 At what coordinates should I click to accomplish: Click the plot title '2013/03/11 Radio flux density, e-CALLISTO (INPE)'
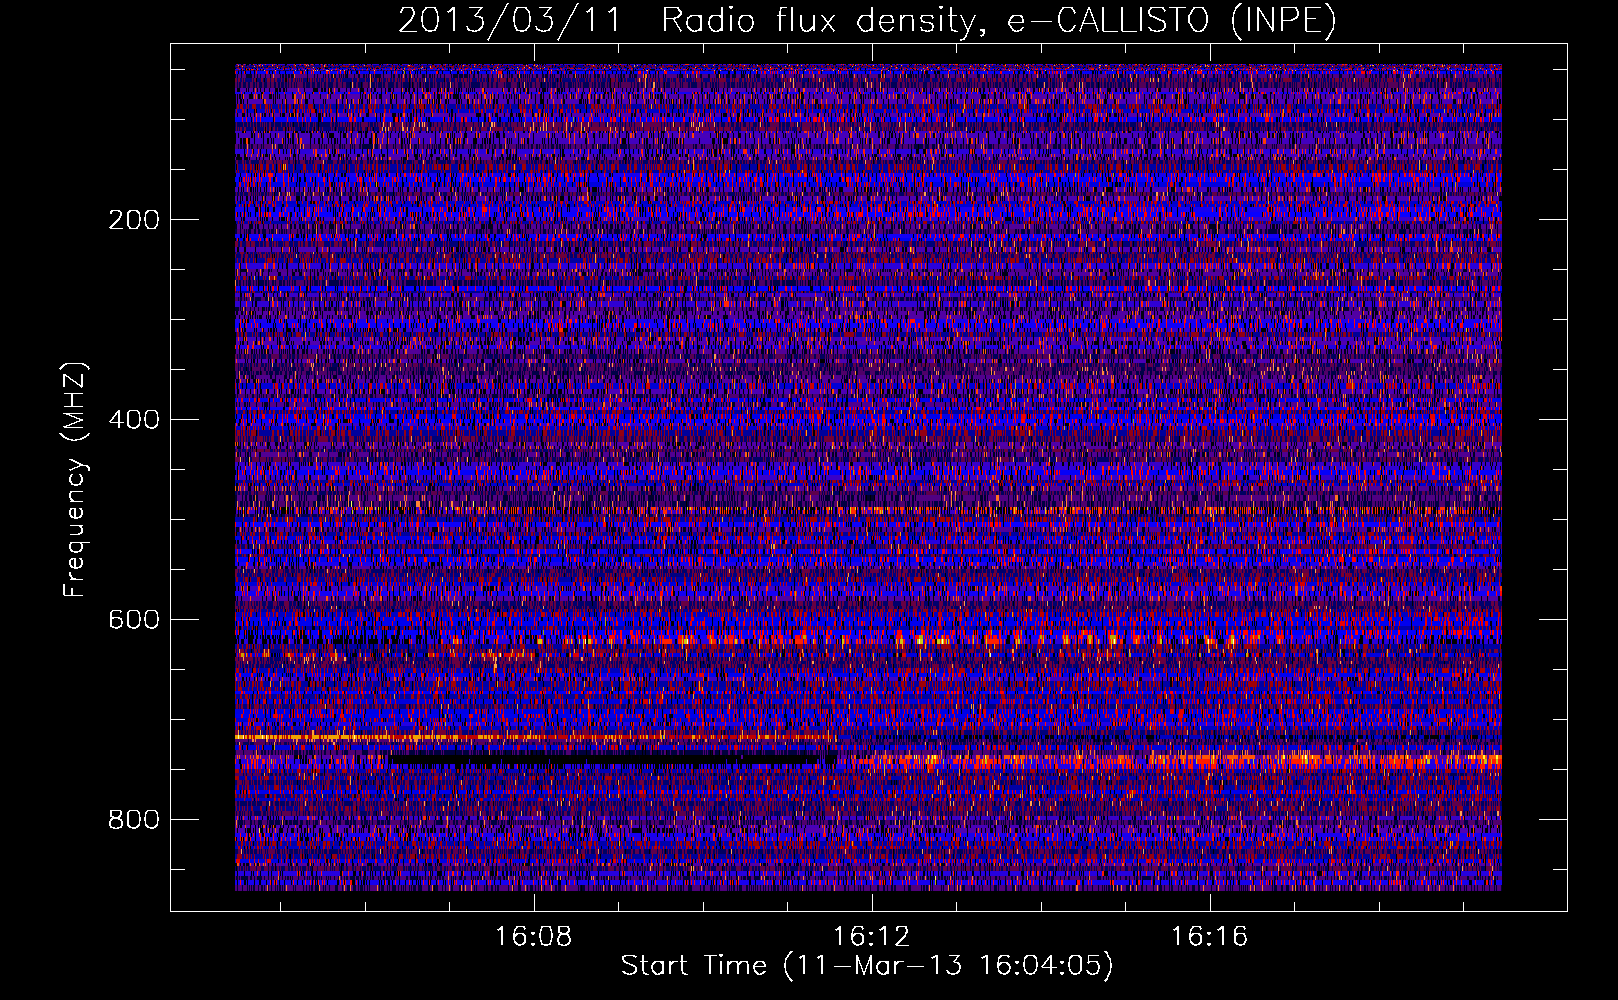pos(867,21)
